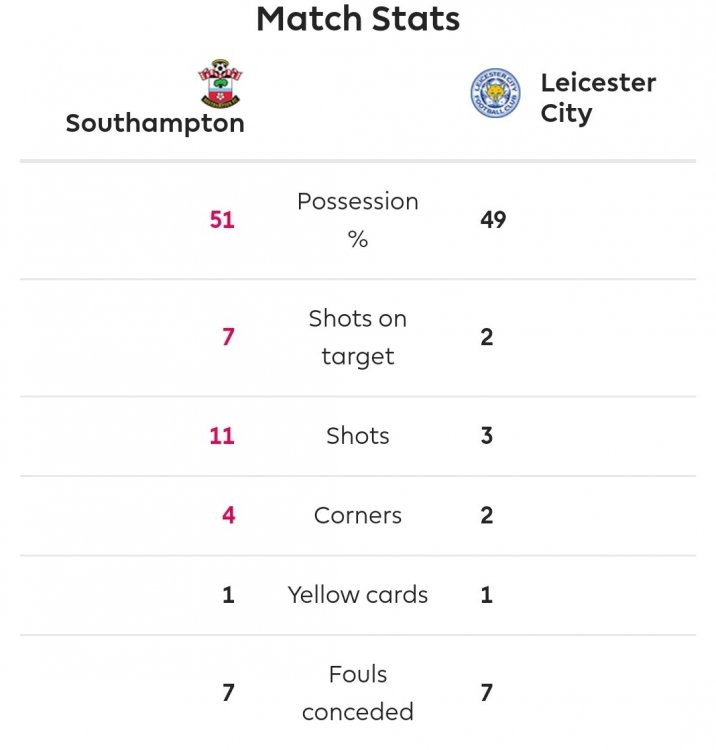Select the Shots on target label
Image resolution: width=716 pixels, height=750 pixels.
click(358, 337)
